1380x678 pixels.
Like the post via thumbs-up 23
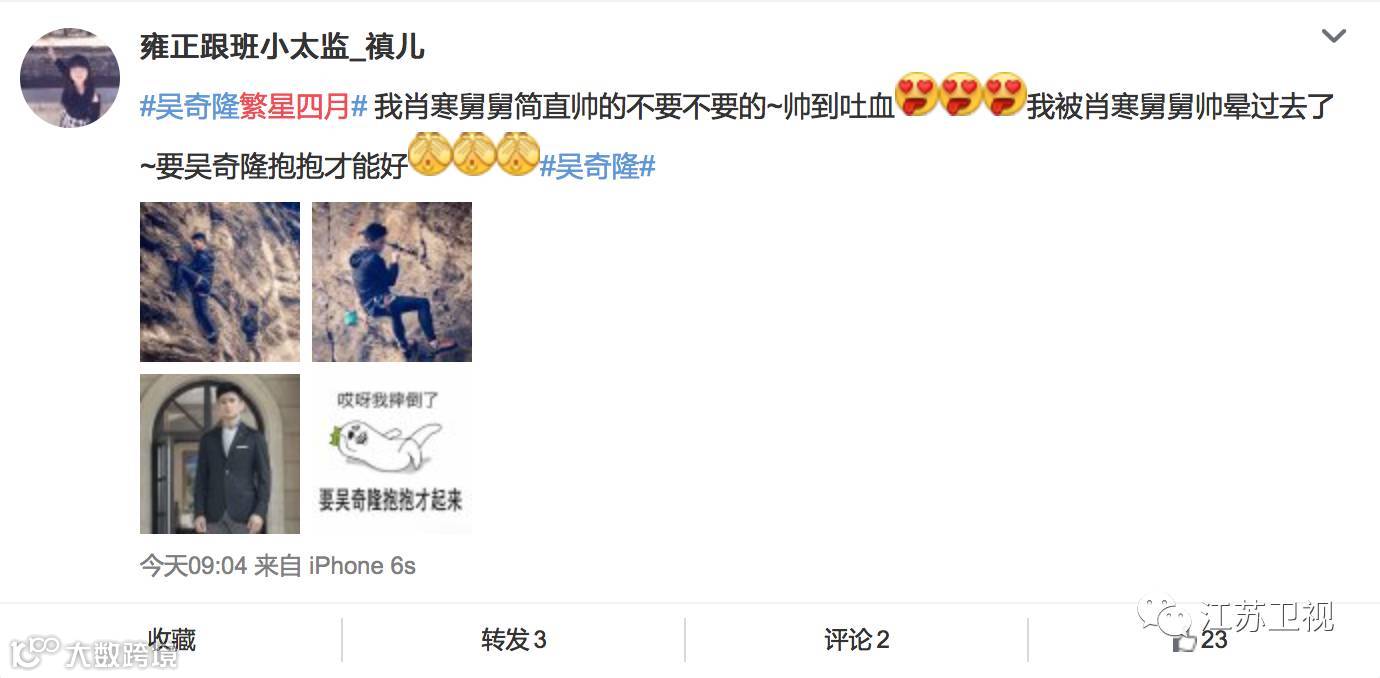pos(1200,641)
